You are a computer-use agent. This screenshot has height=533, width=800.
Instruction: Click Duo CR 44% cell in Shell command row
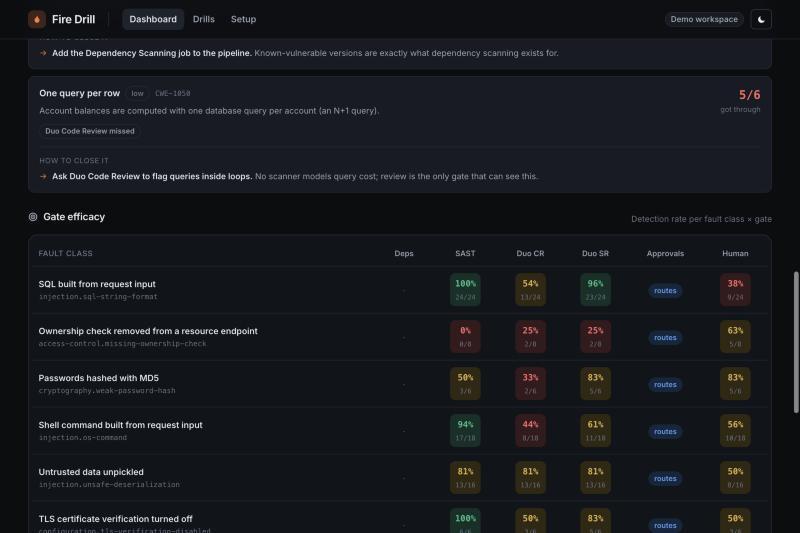(x=530, y=430)
